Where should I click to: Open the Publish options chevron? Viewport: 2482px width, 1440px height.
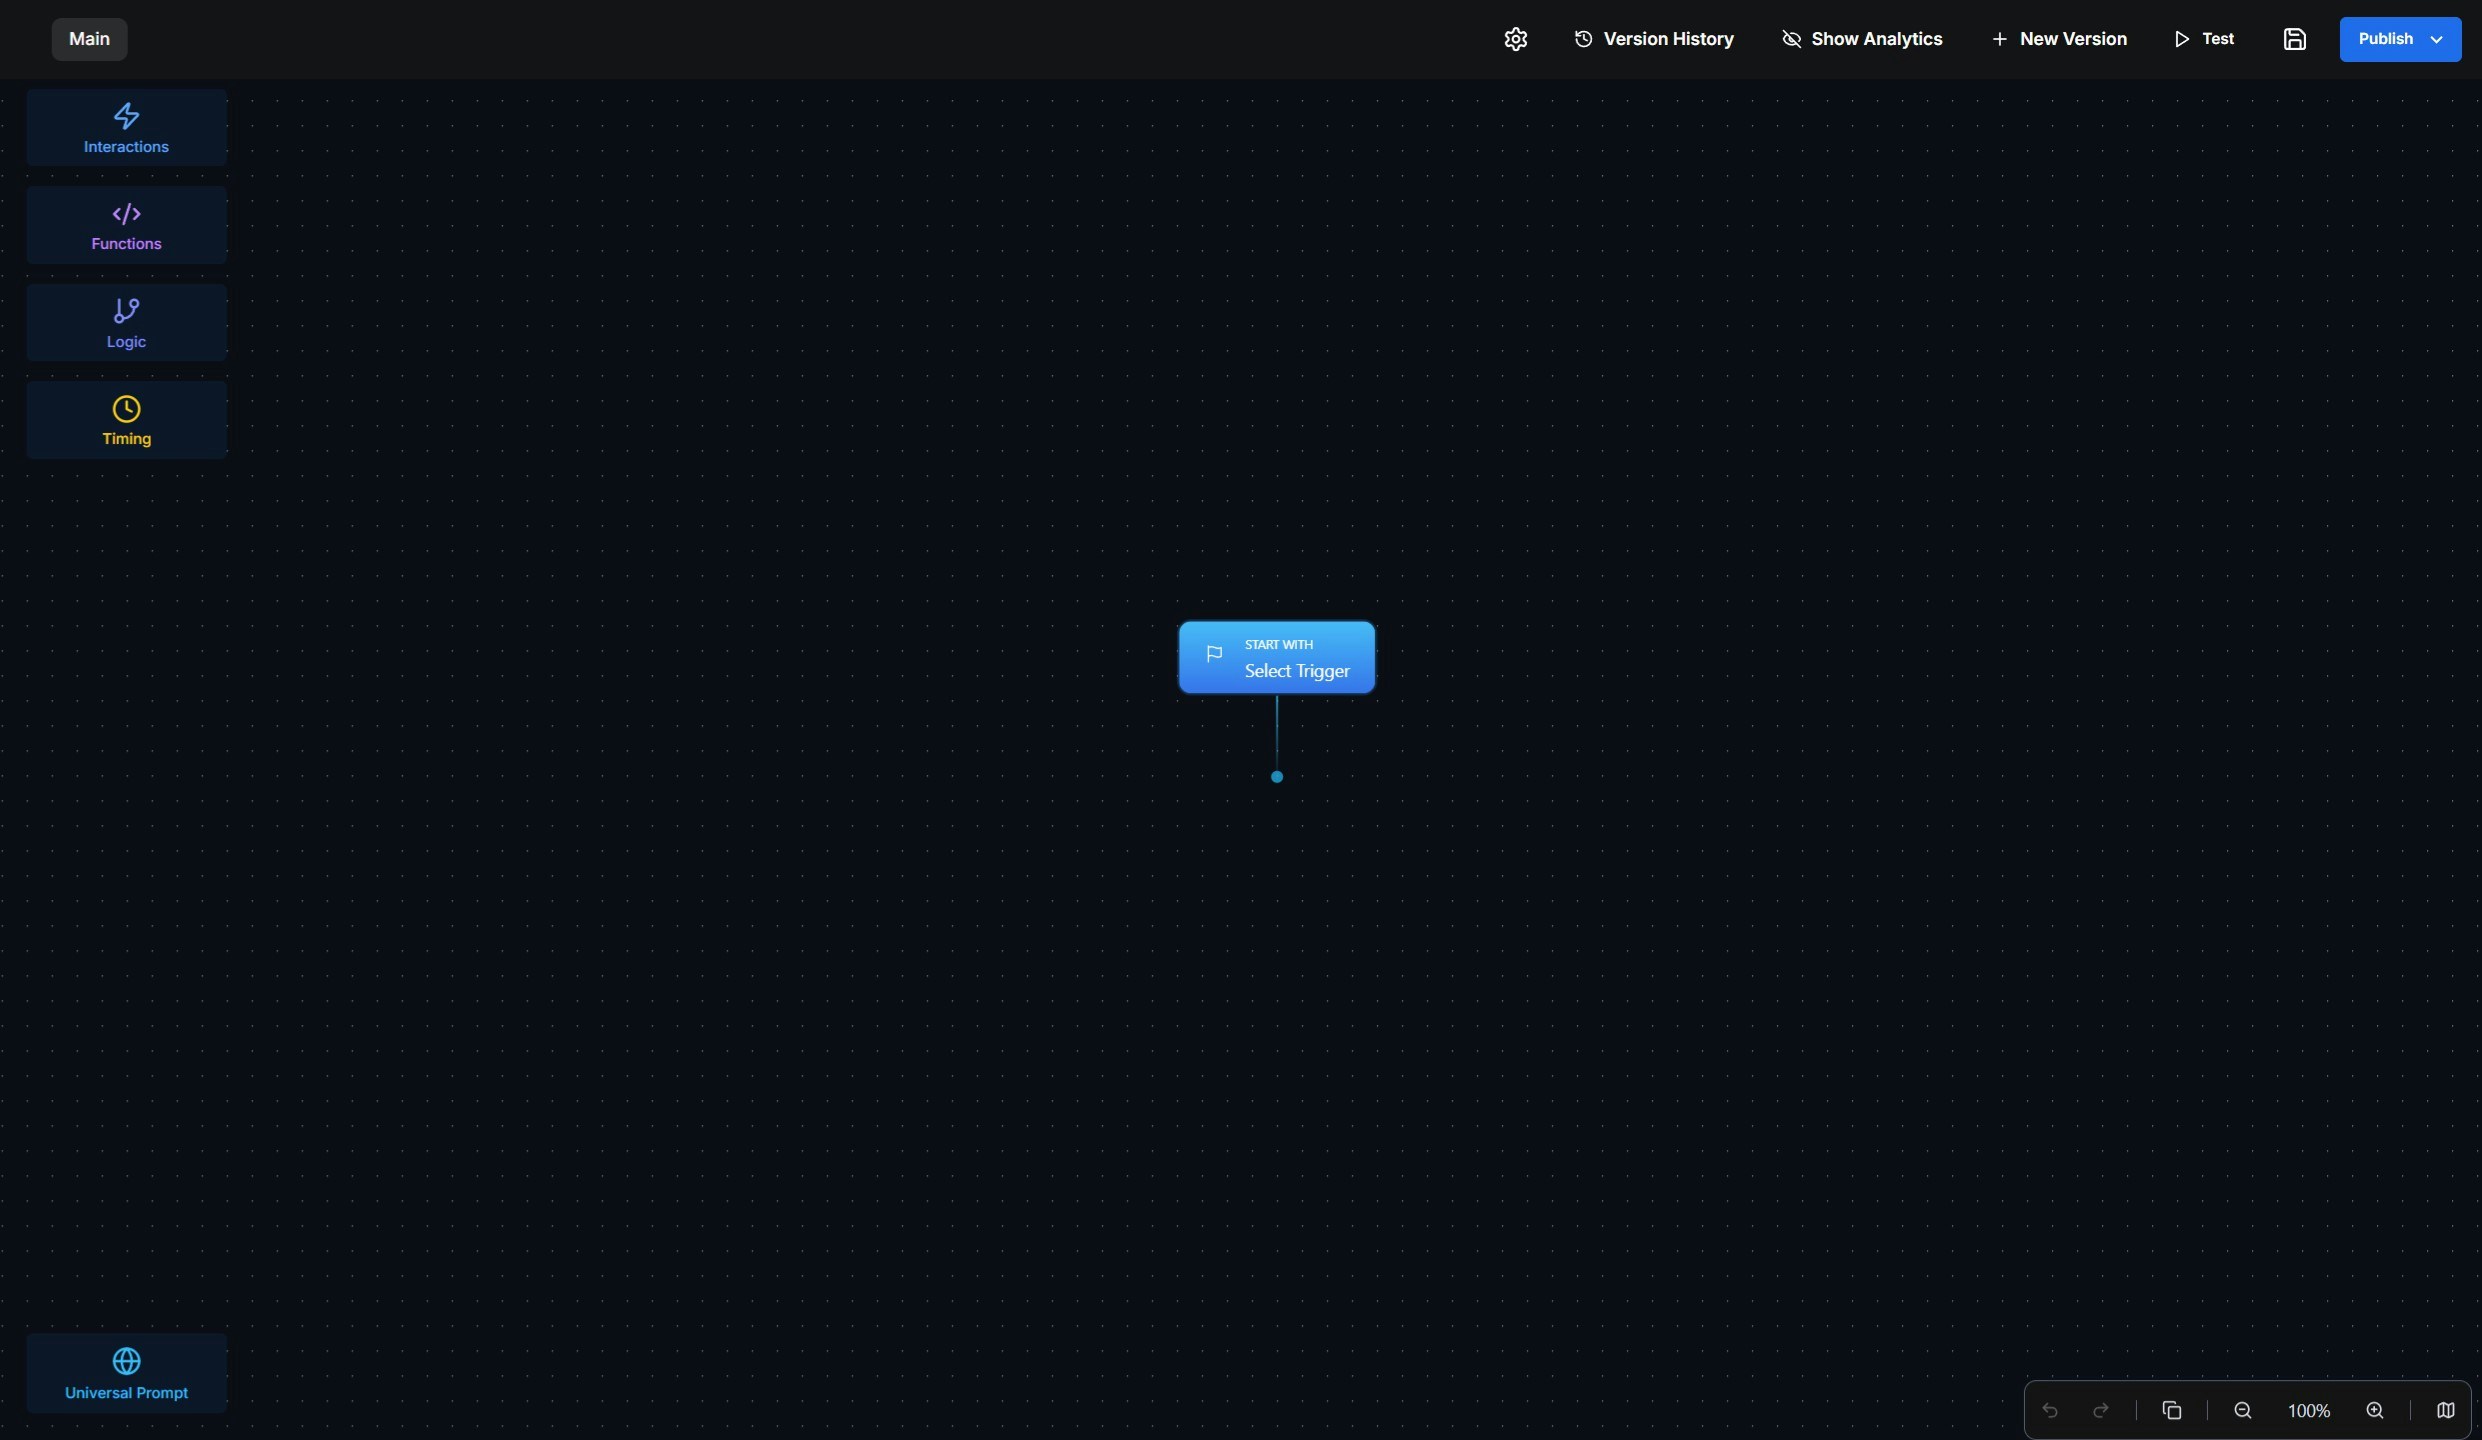(x=2436, y=39)
